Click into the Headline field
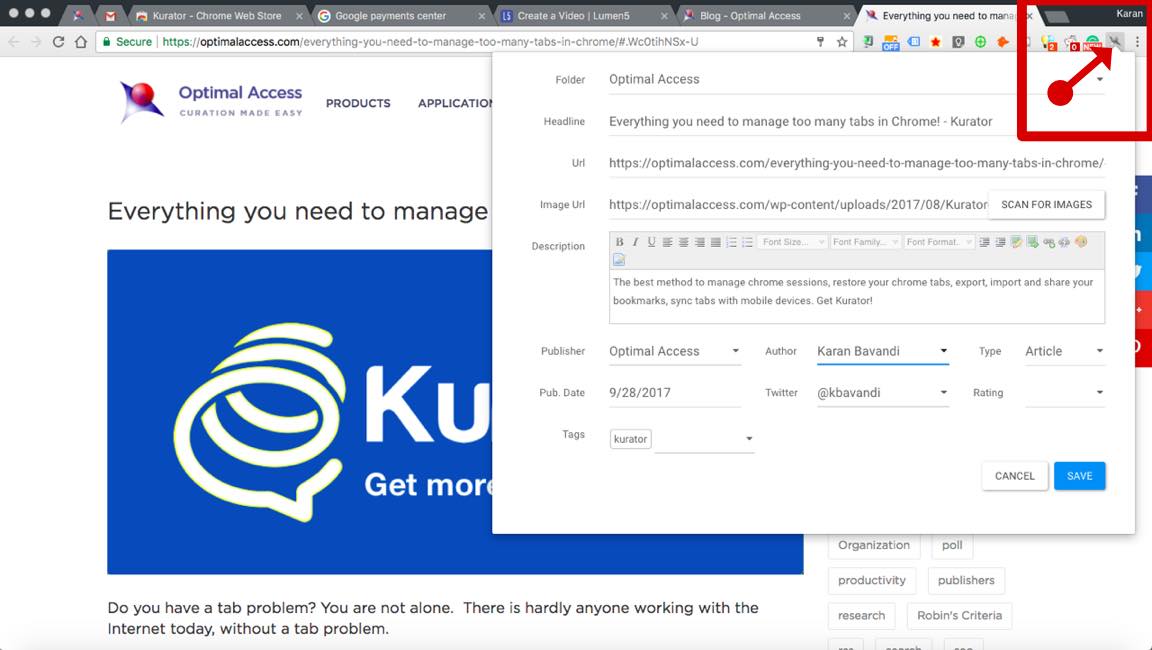The width and height of the screenshot is (1152, 650). (x=857, y=122)
